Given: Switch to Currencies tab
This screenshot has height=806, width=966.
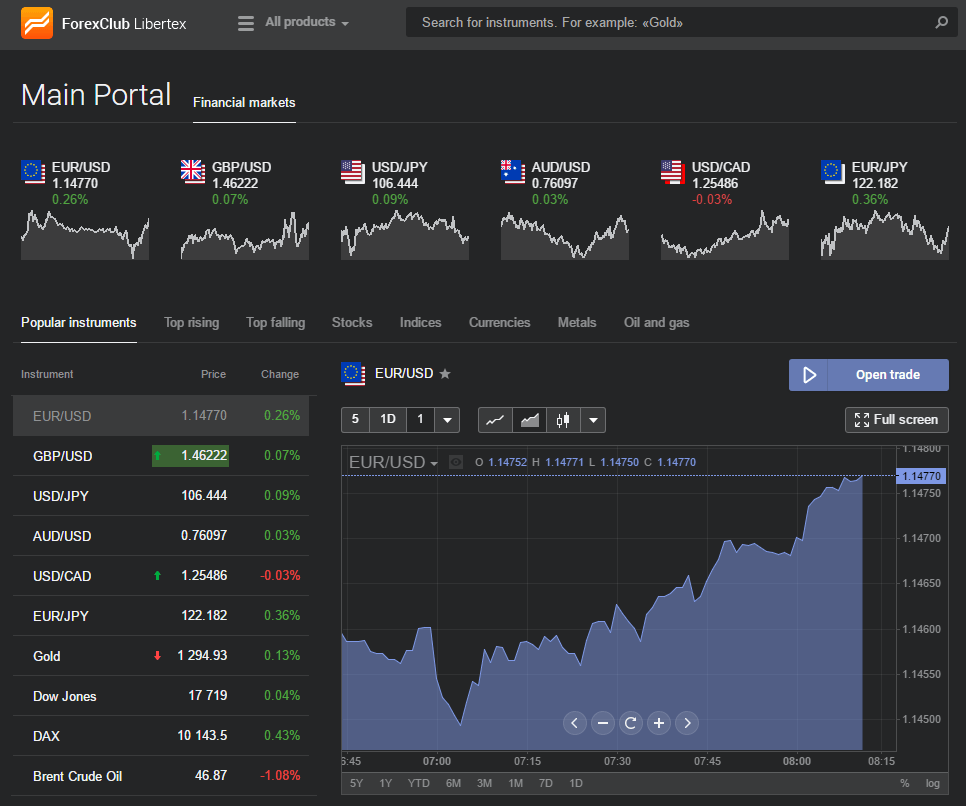Looking at the screenshot, I should point(500,323).
